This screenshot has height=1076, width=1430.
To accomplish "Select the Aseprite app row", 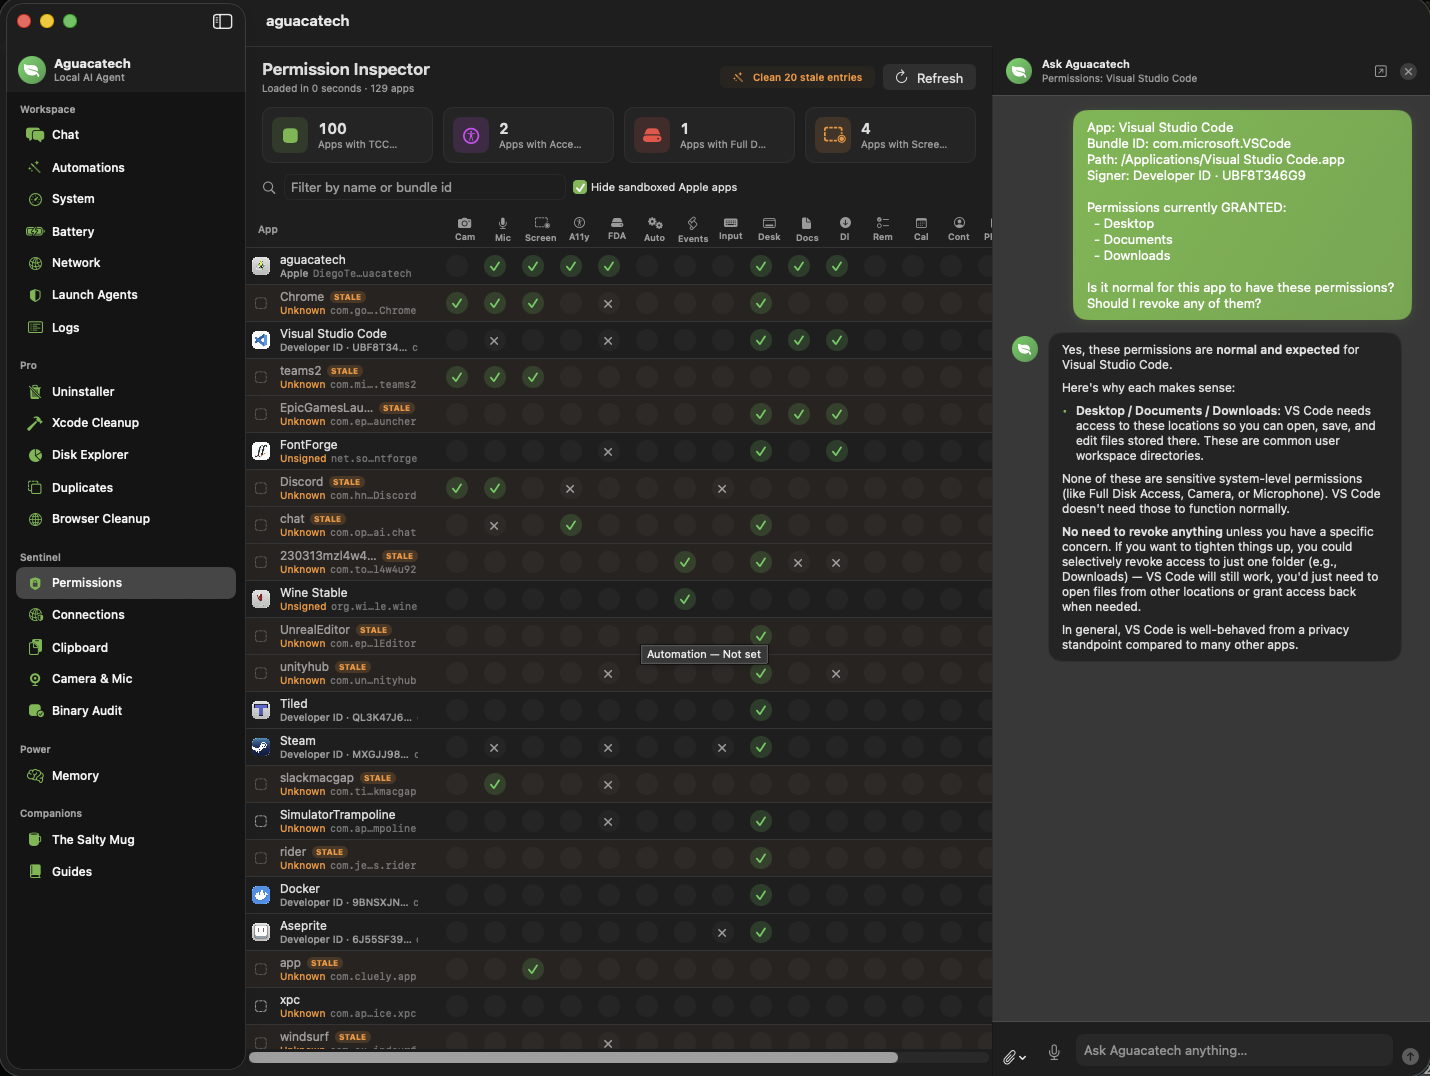I will click(619, 932).
